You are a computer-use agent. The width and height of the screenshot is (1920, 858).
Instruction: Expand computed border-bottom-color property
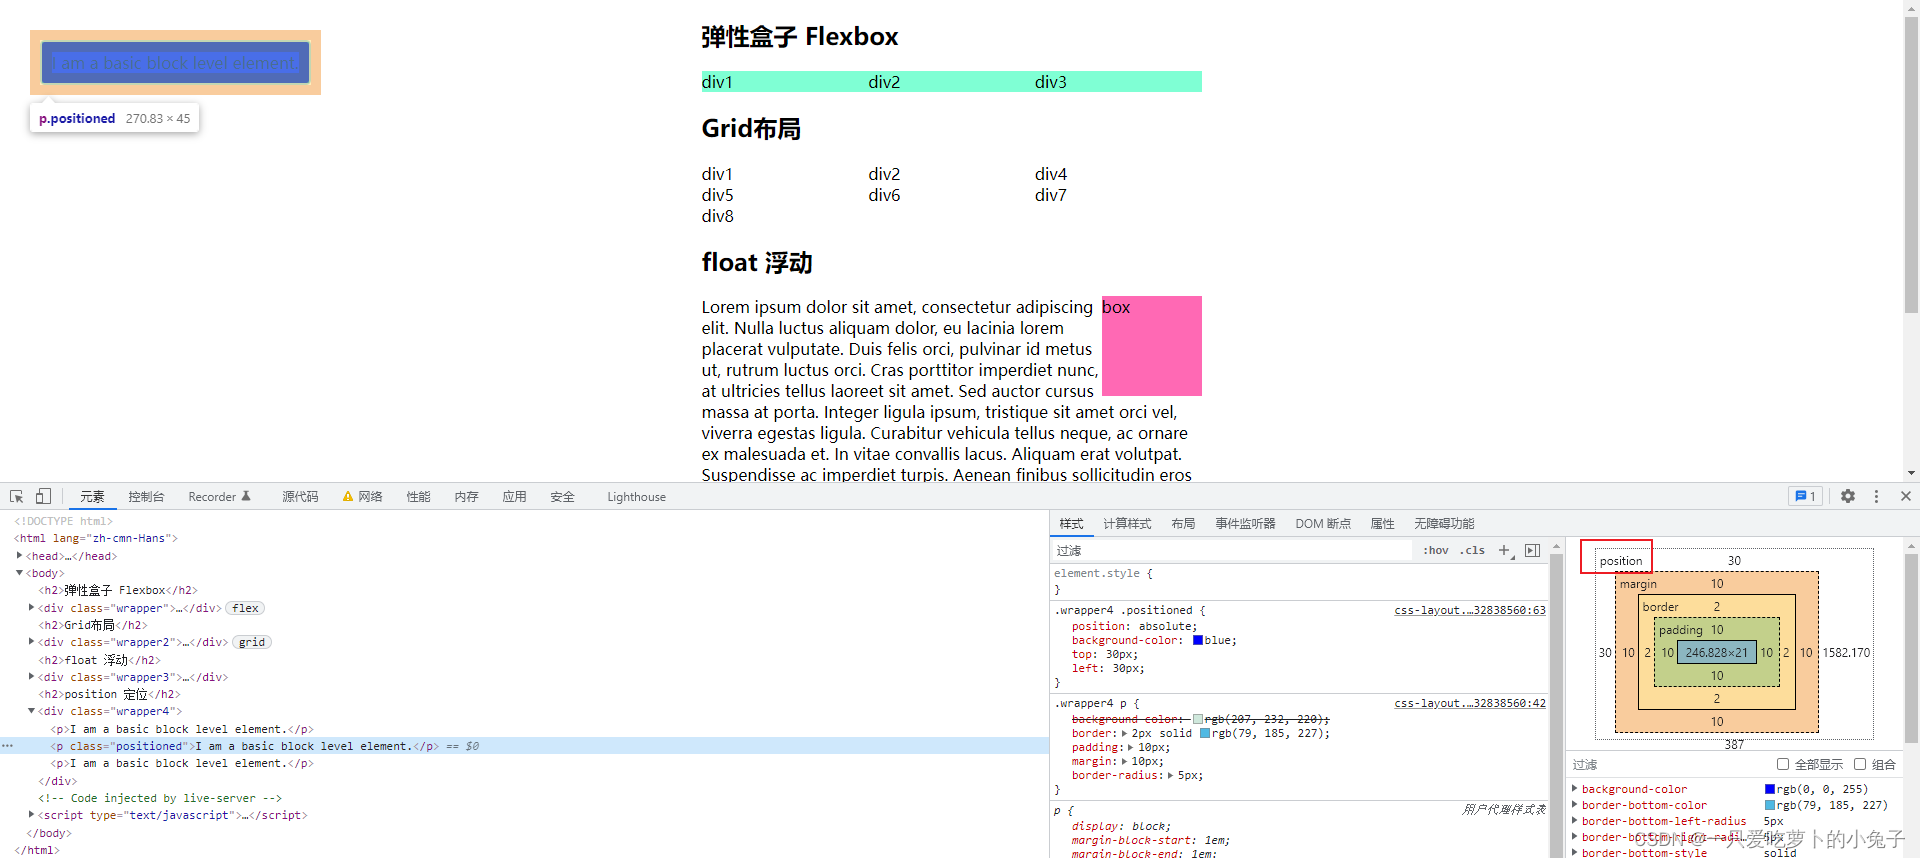pos(1575,805)
